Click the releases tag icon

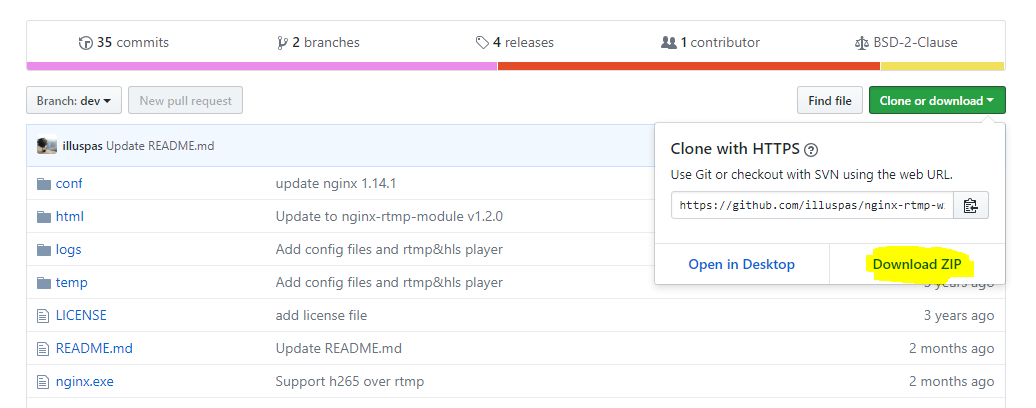coord(482,42)
